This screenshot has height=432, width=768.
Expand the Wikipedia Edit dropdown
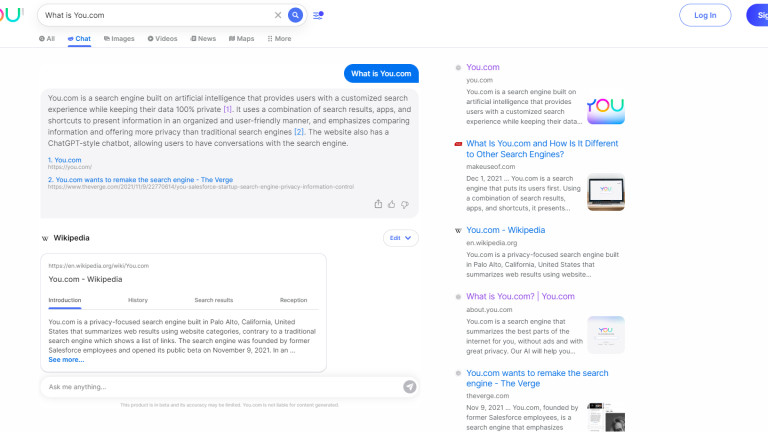coord(400,238)
